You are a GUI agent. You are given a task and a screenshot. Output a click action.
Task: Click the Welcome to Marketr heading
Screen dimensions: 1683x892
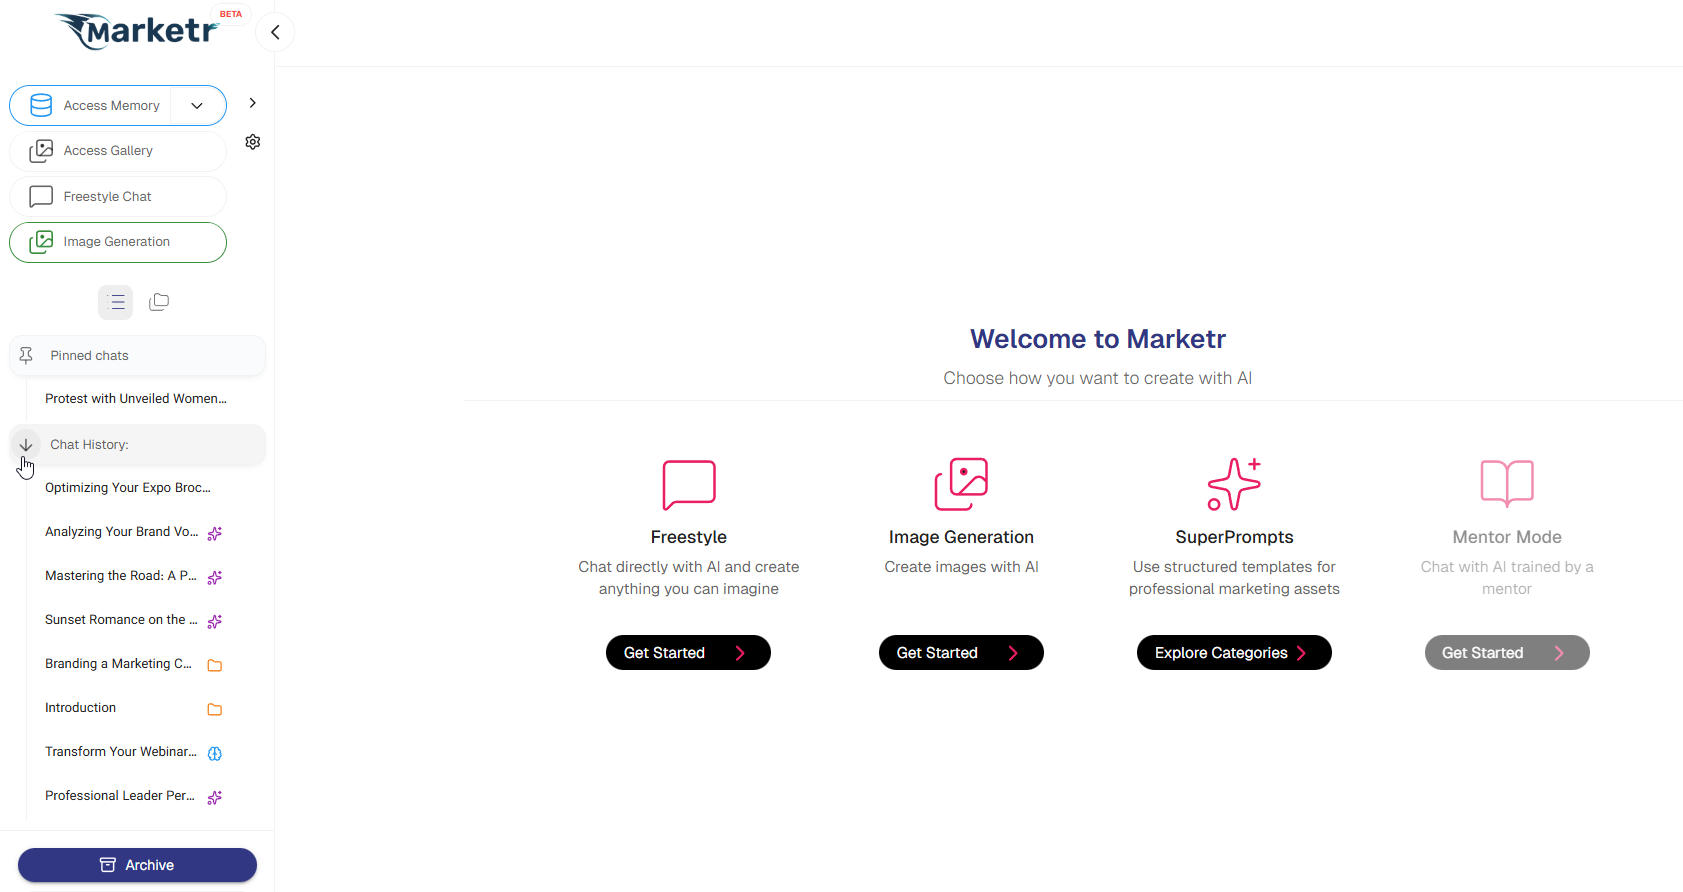tap(1098, 339)
